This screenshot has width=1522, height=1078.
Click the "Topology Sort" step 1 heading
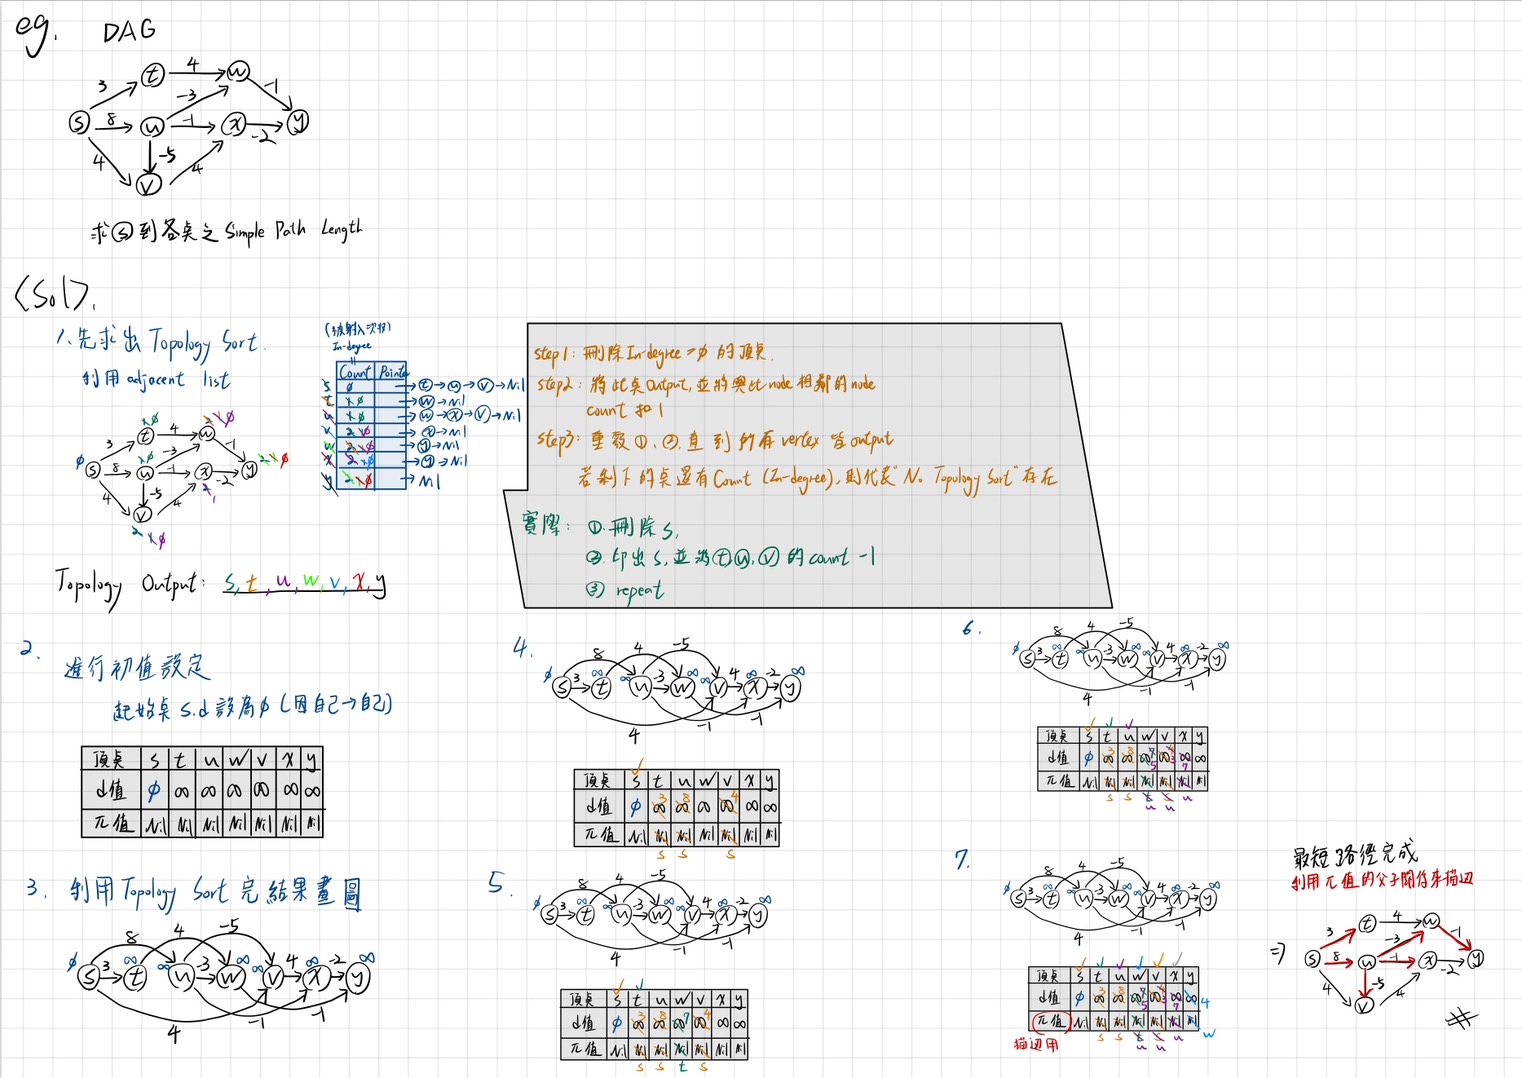(160, 341)
